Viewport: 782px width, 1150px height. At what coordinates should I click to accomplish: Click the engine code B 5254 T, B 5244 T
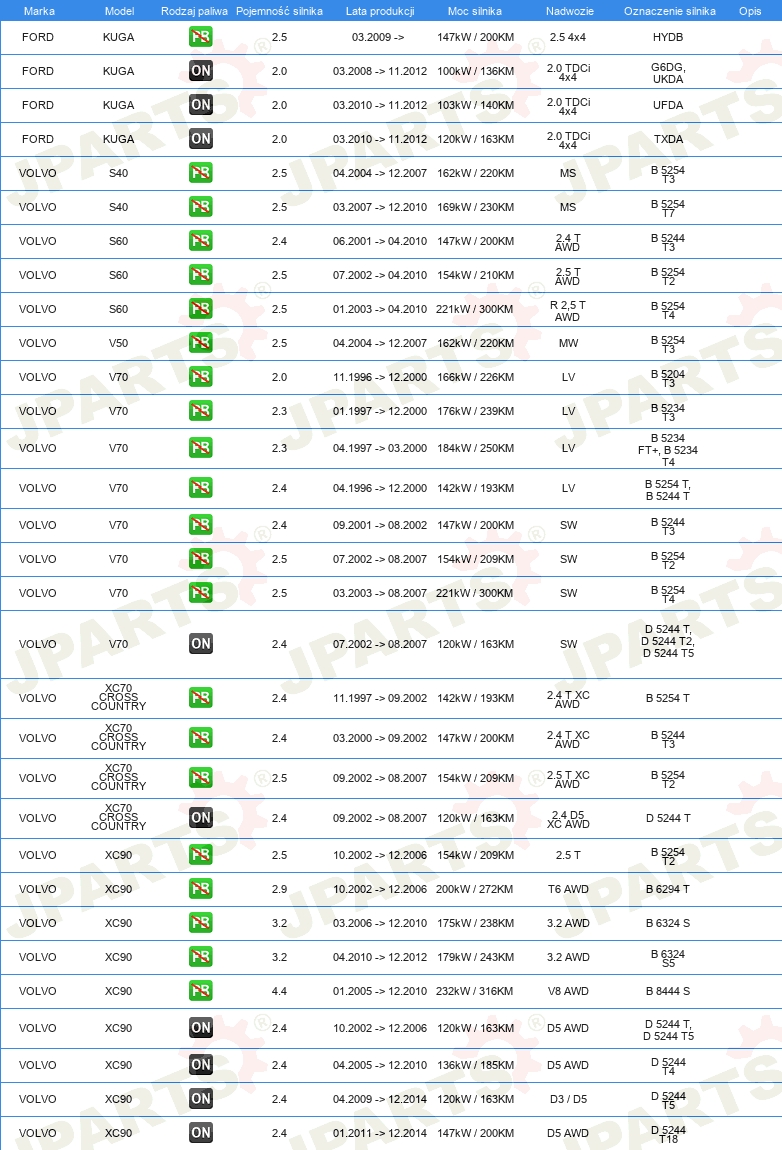tap(668, 490)
